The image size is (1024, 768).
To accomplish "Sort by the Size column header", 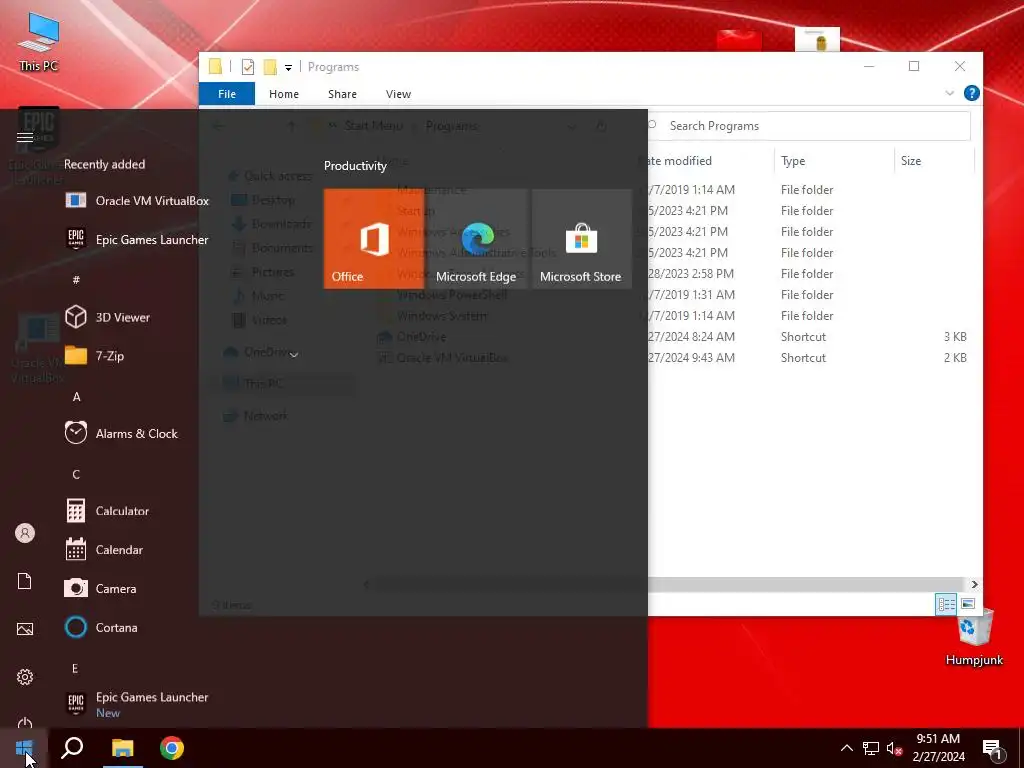I will click(x=934, y=161).
